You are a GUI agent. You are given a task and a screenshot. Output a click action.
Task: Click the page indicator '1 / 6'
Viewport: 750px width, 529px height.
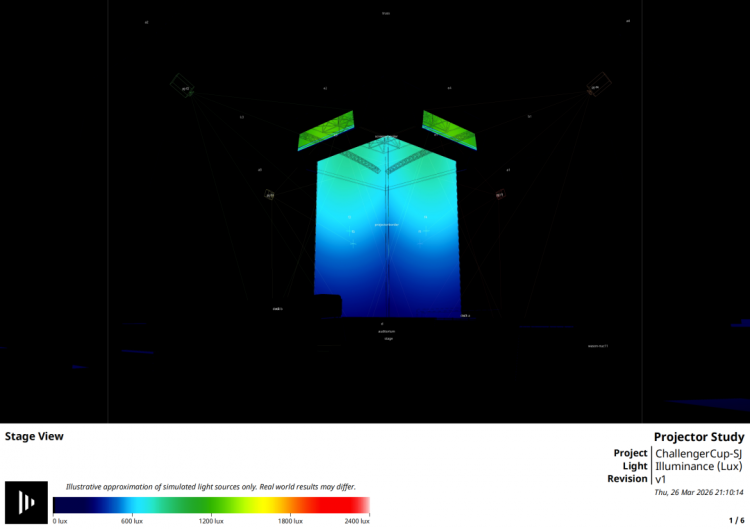[x=737, y=520]
